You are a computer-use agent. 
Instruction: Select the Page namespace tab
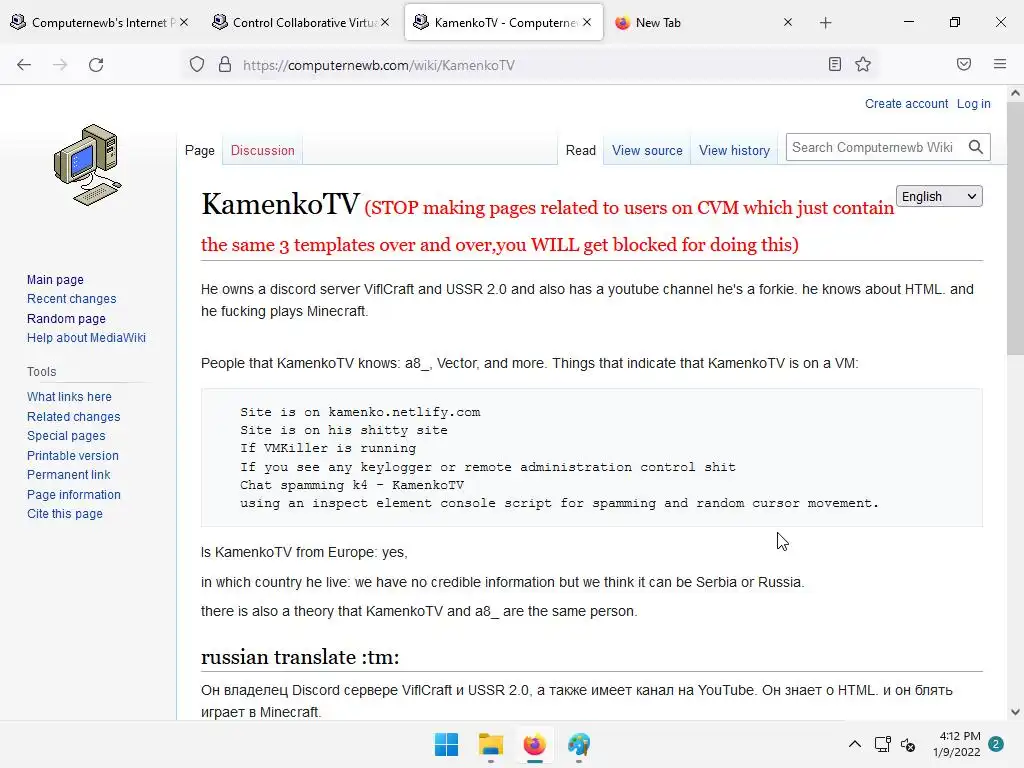click(x=200, y=150)
